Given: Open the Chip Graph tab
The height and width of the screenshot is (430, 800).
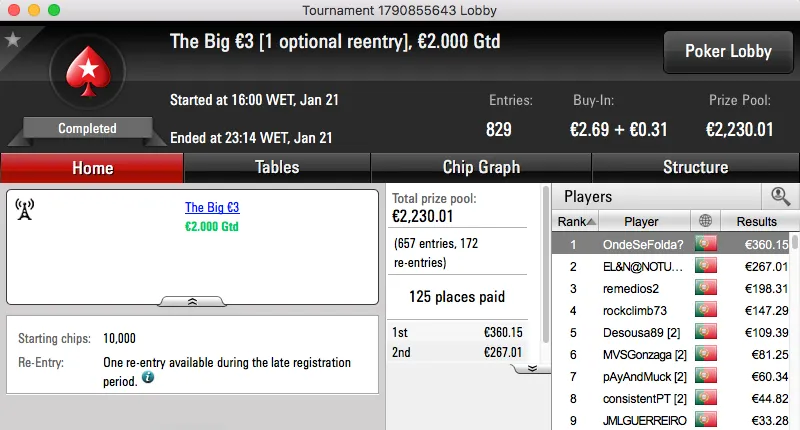Looking at the screenshot, I should coord(481,167).
